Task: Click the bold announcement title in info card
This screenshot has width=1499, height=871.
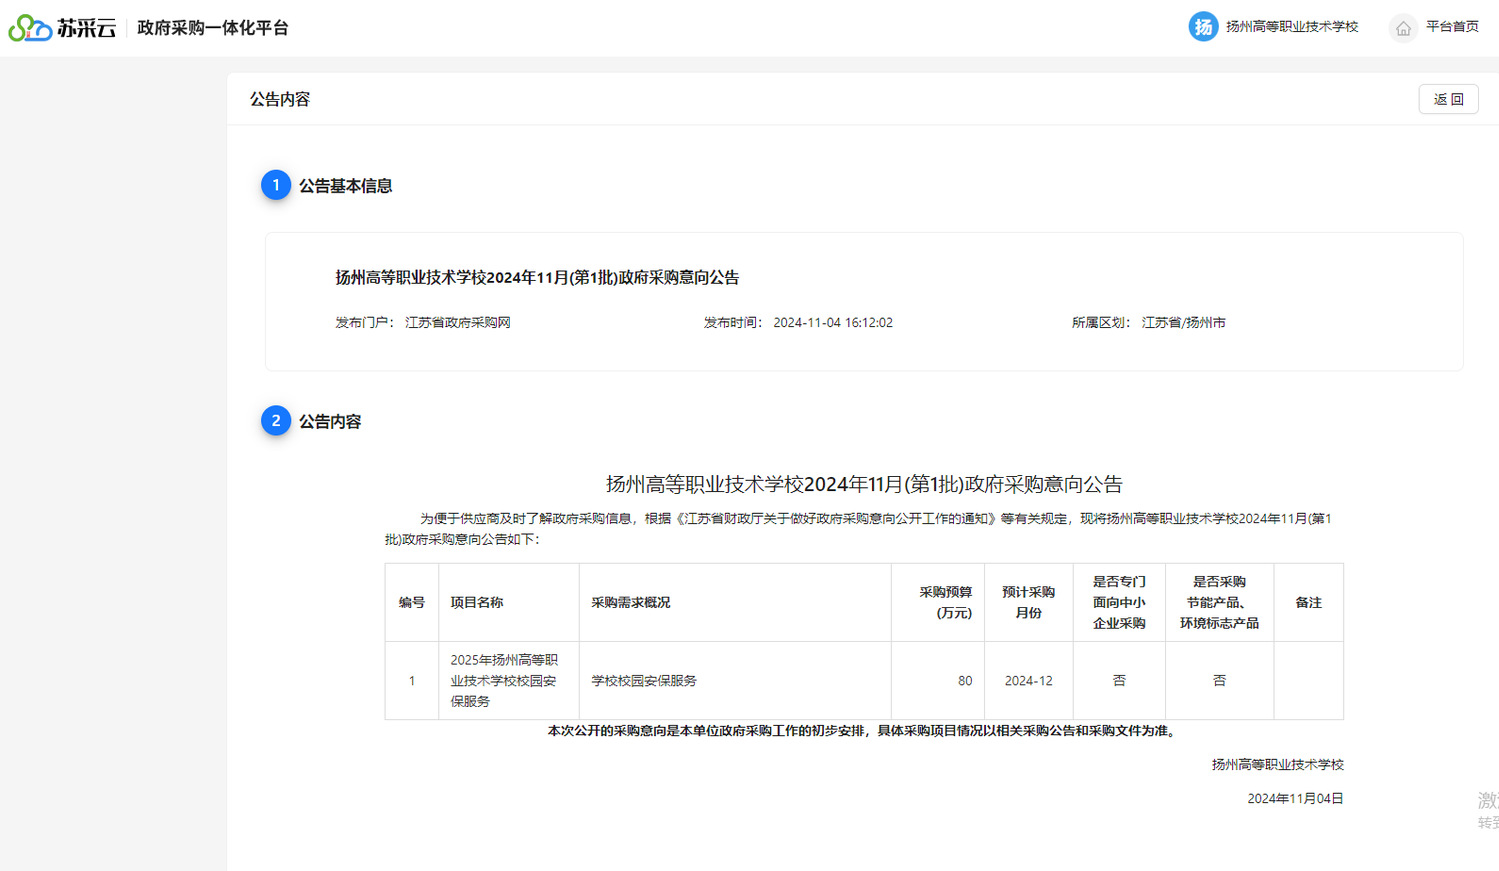Action: click(x=537, y=278)
